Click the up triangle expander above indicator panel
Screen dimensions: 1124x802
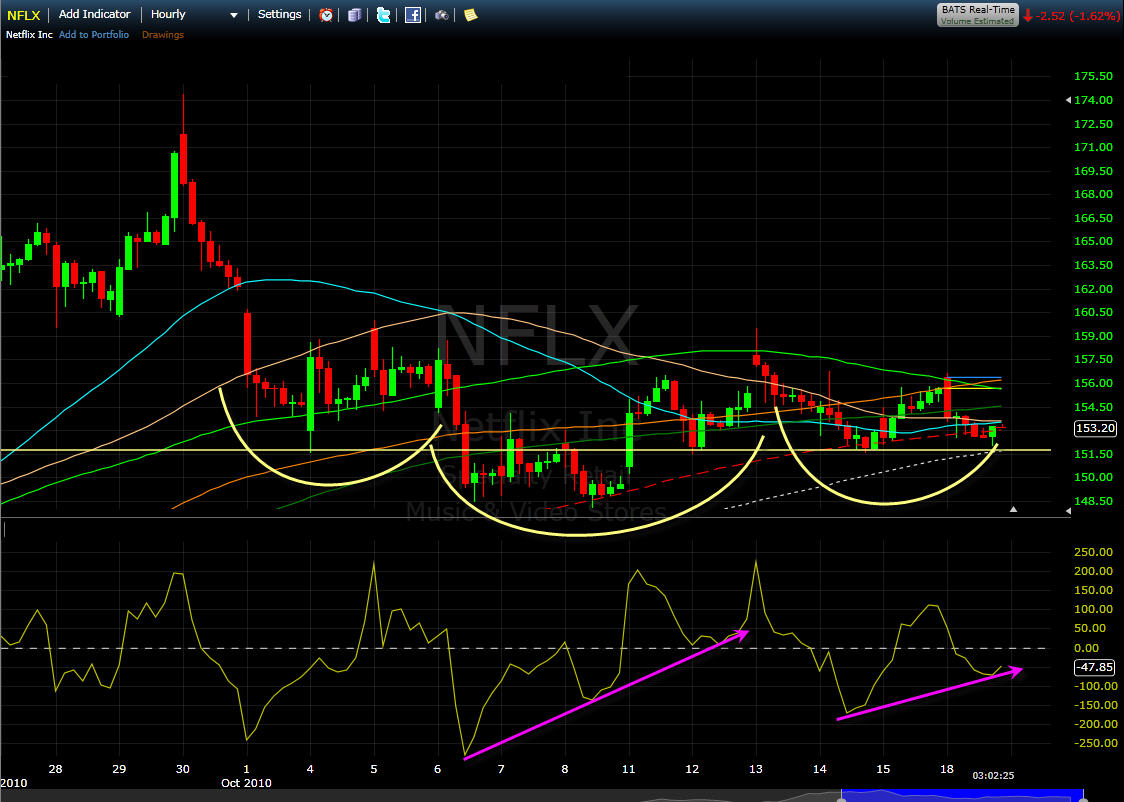[1013, 510]
